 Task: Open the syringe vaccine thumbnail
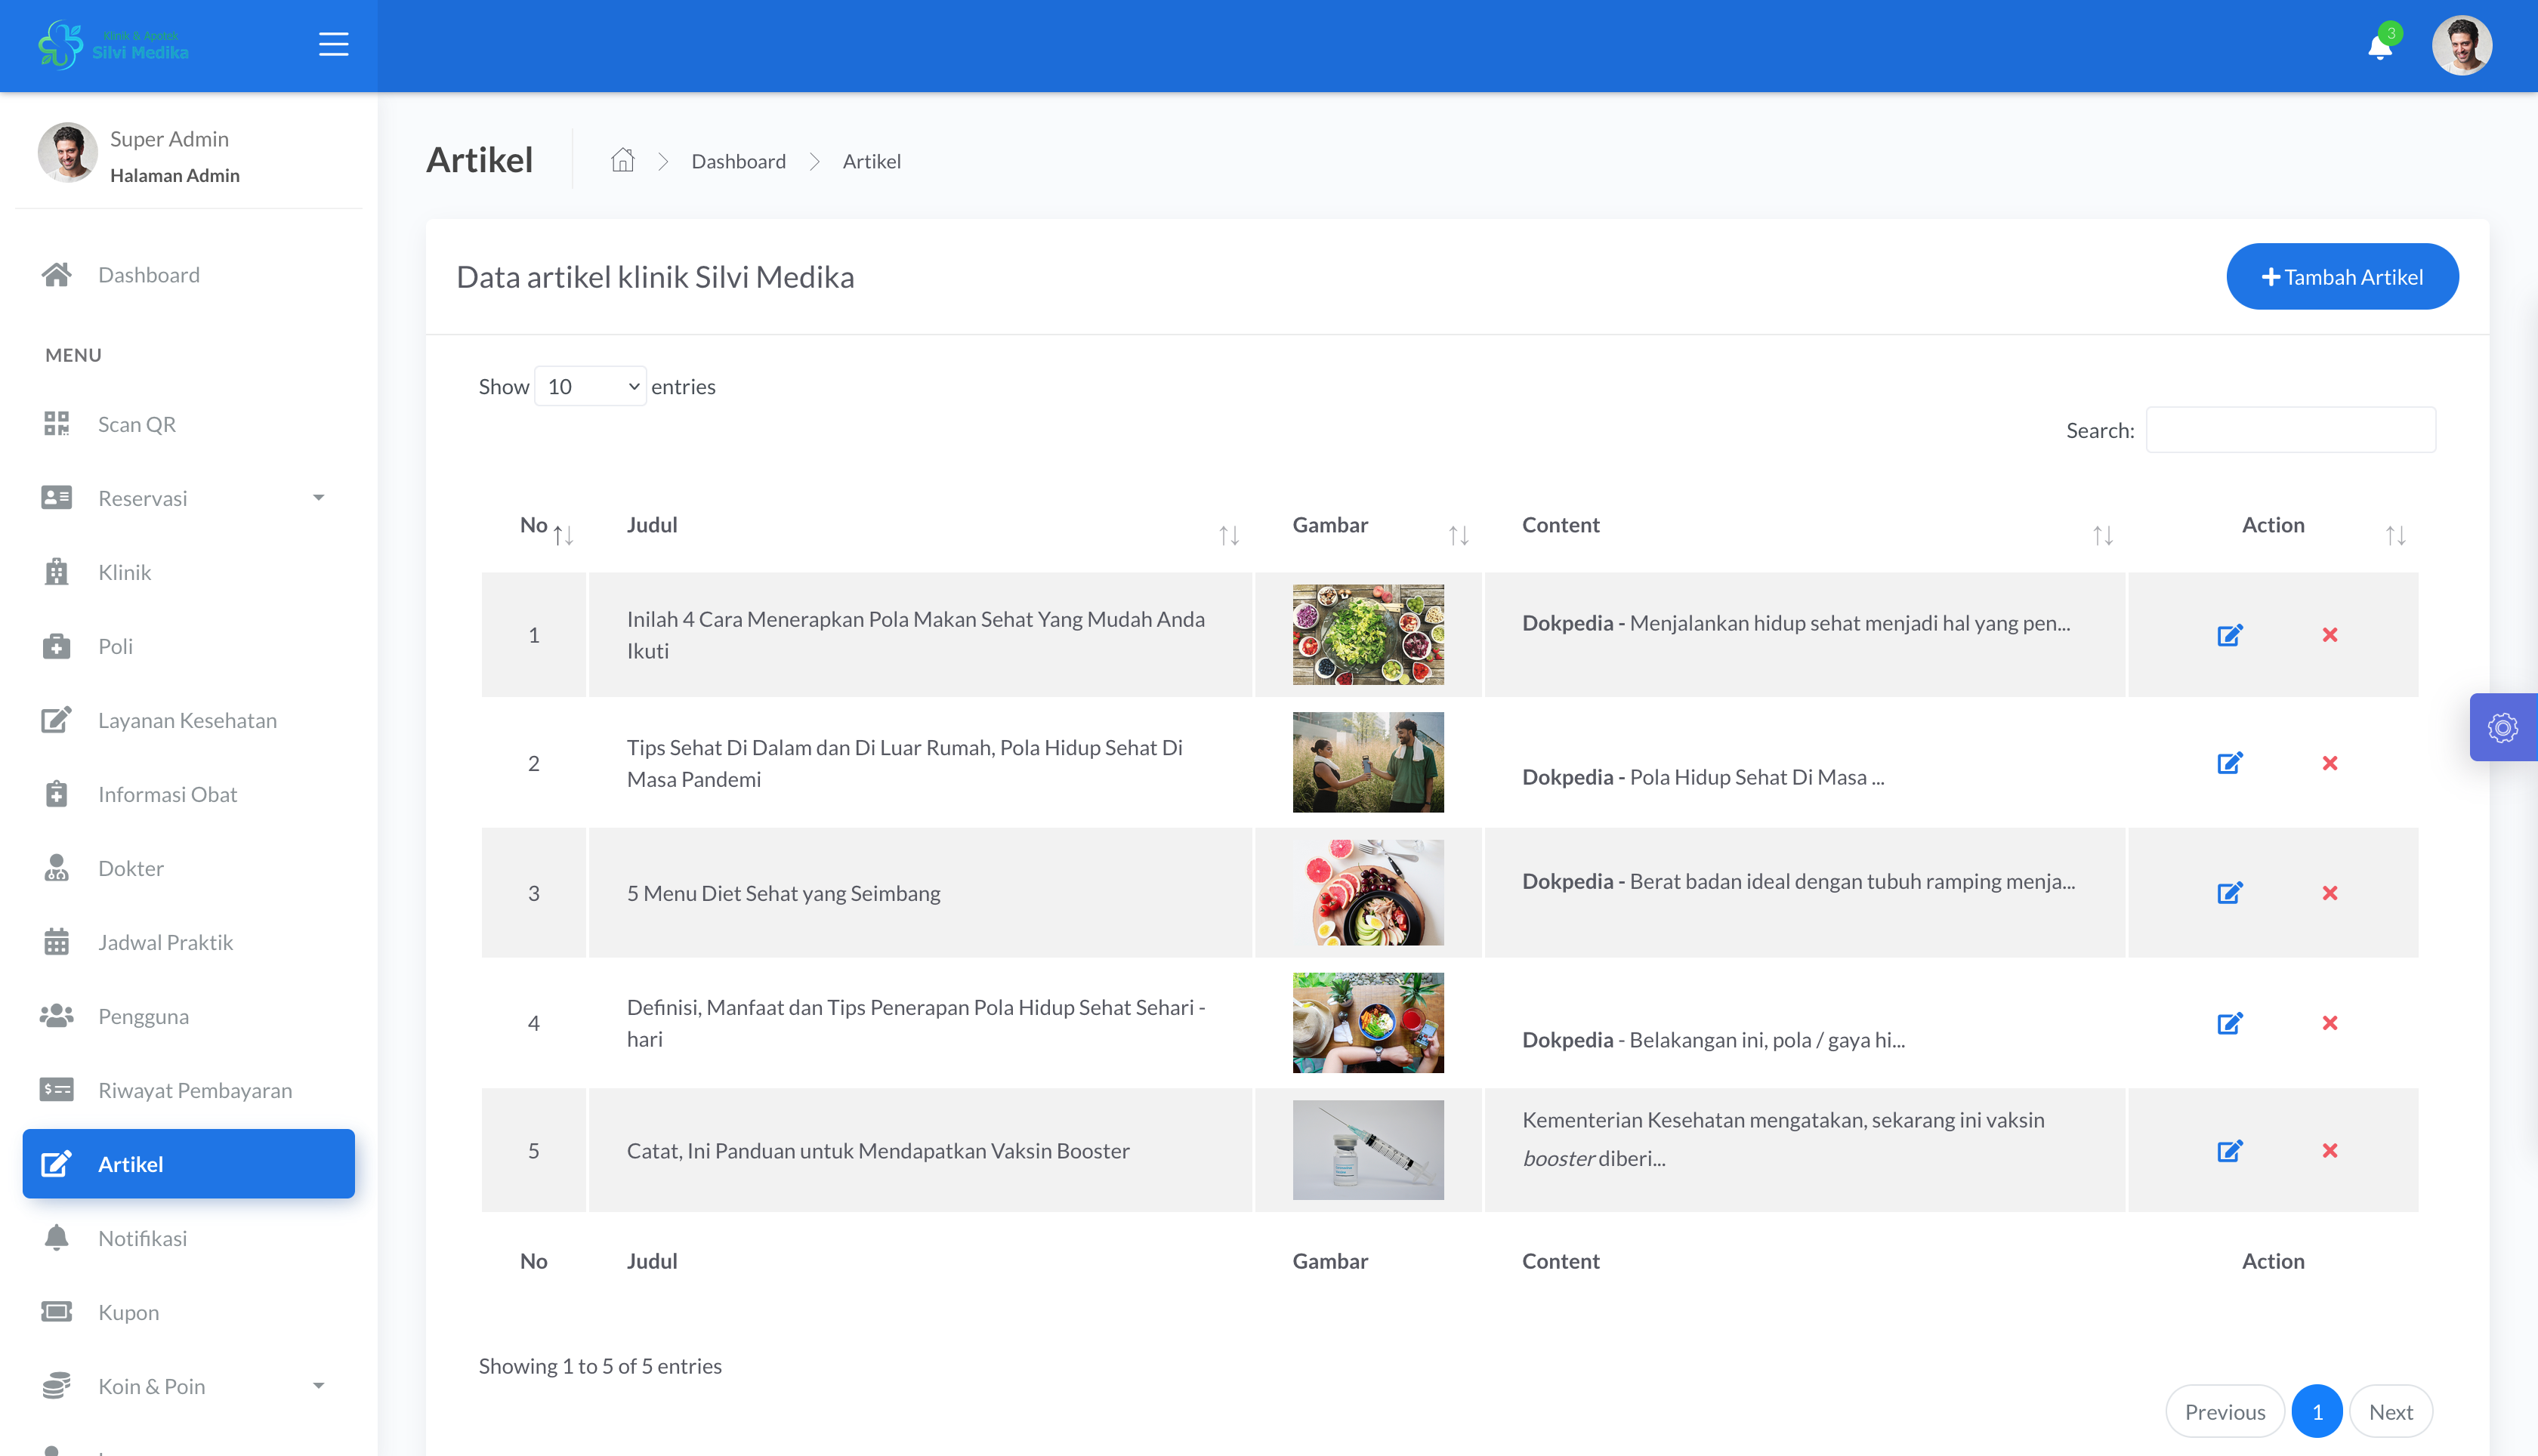1368,1150
